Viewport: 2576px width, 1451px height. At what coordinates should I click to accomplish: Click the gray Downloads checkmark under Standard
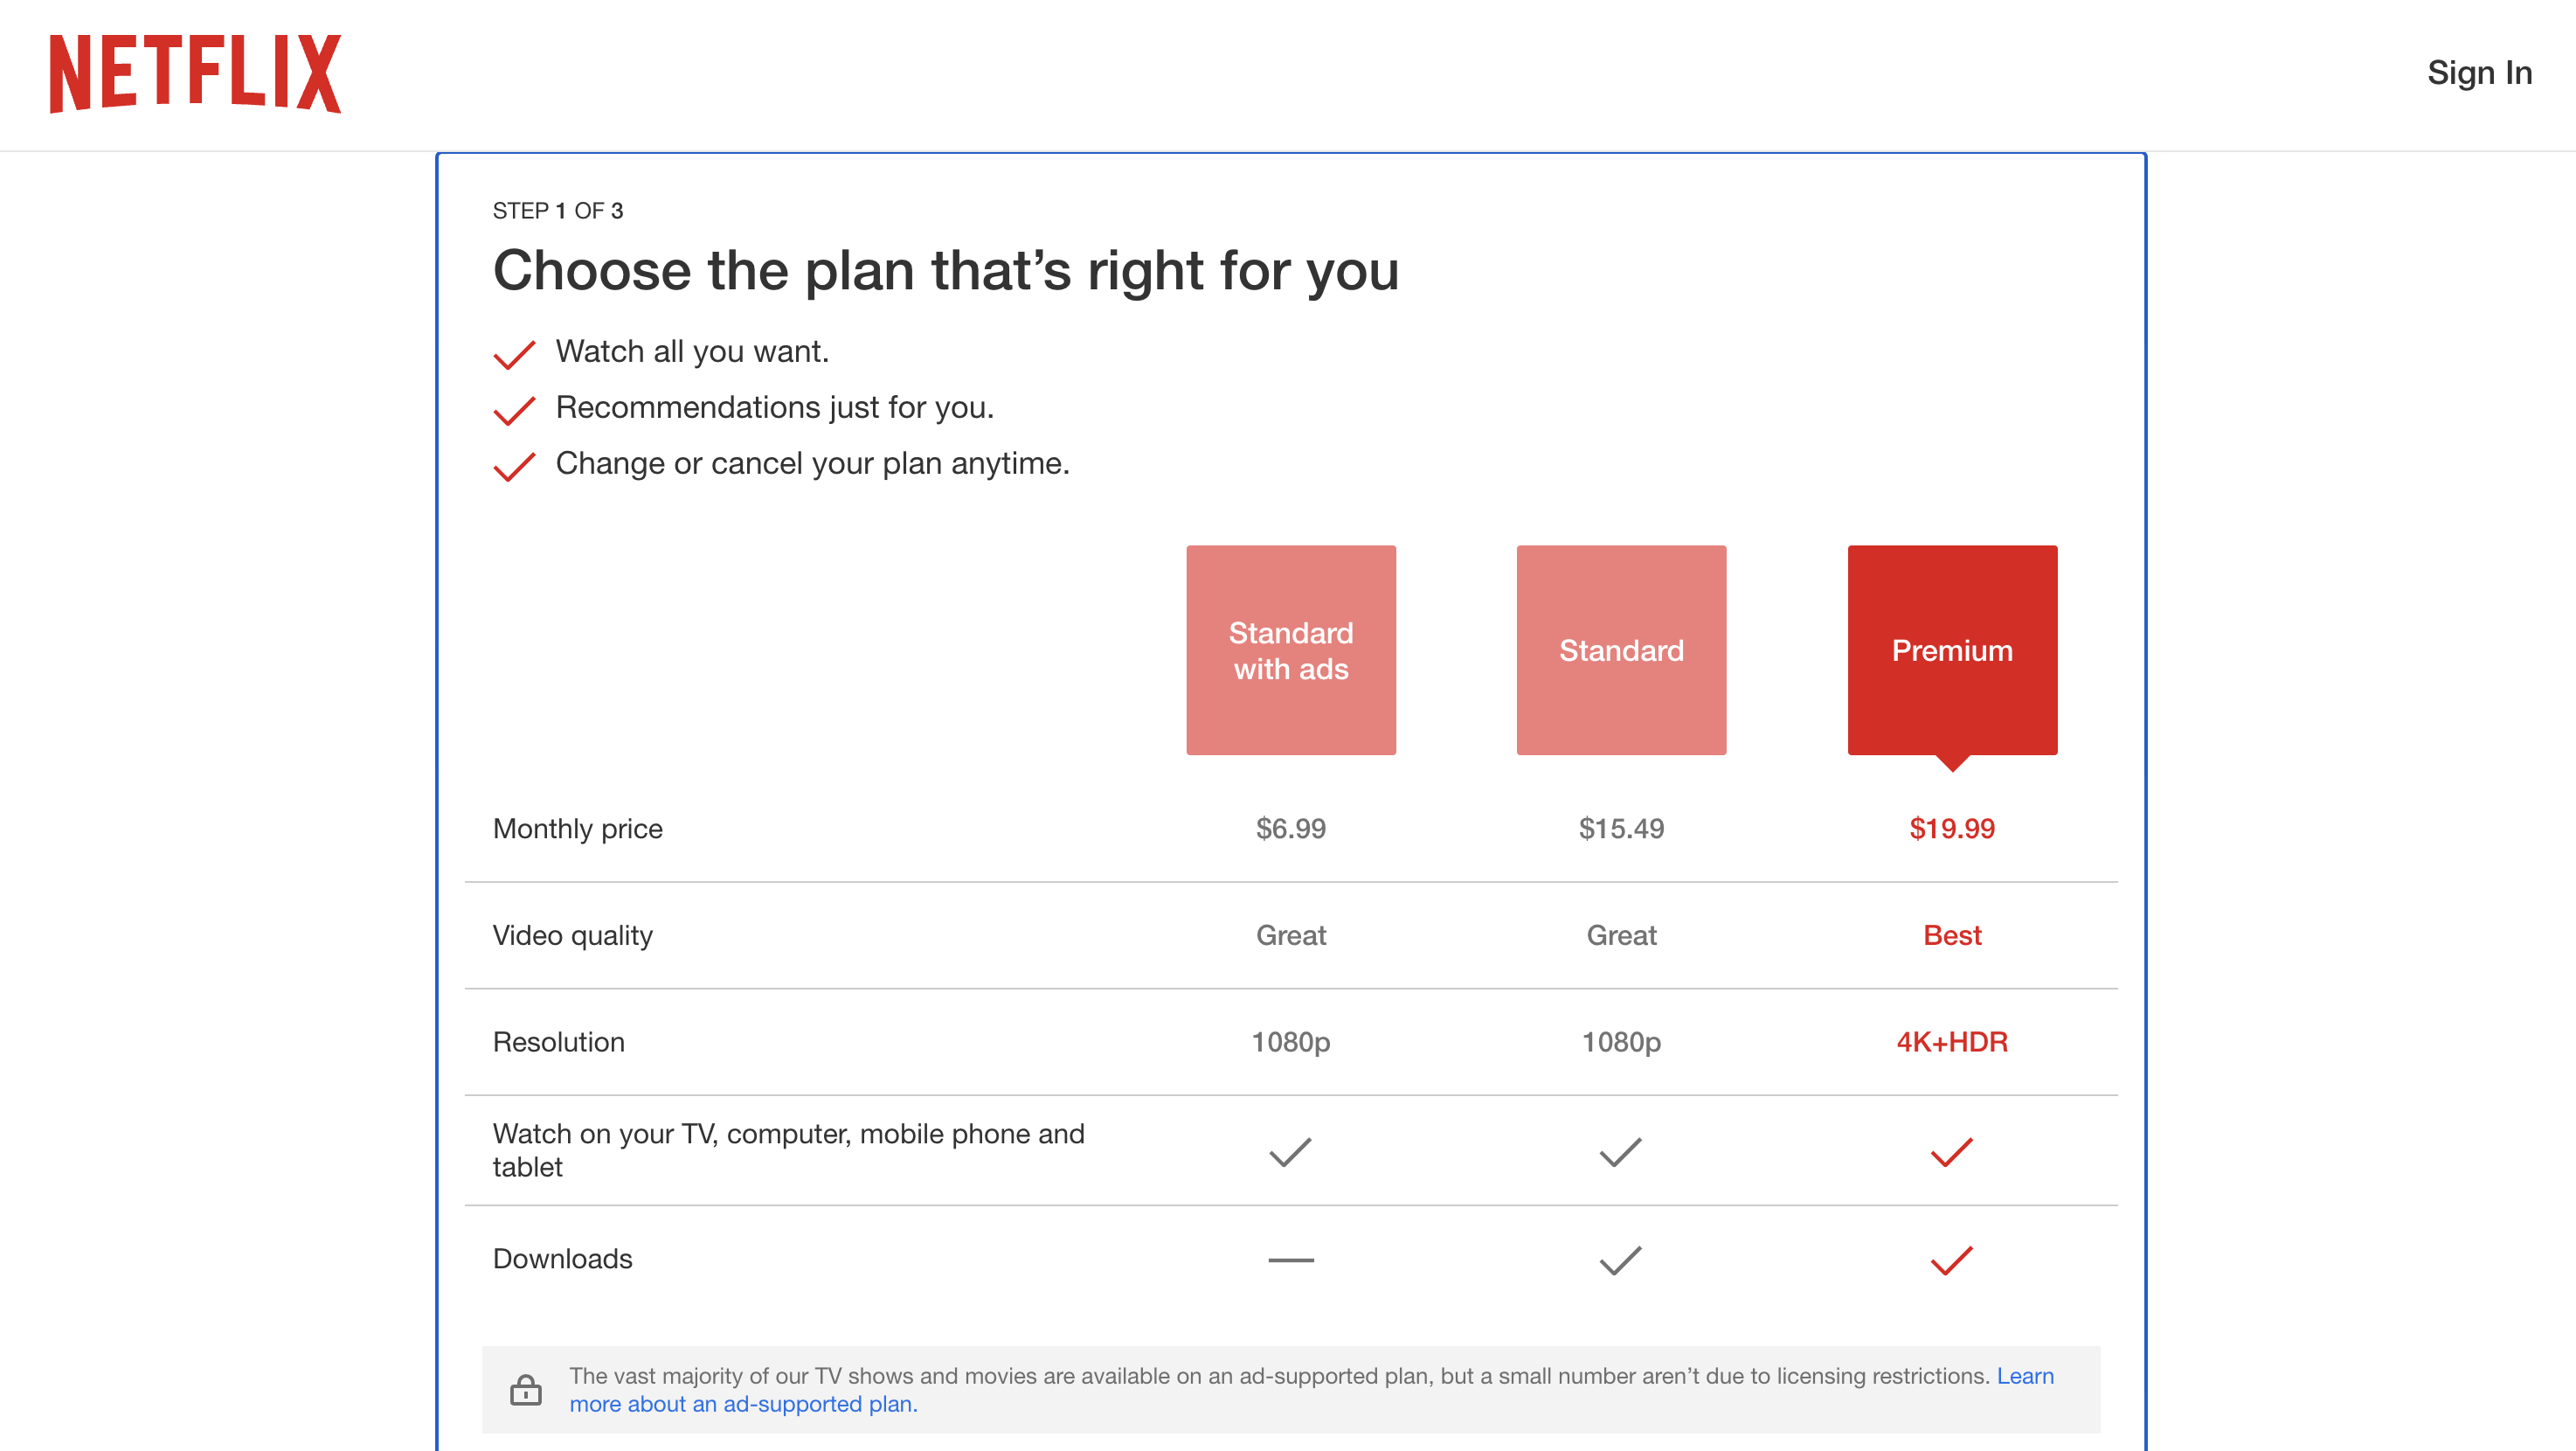click(1620, 1259)
